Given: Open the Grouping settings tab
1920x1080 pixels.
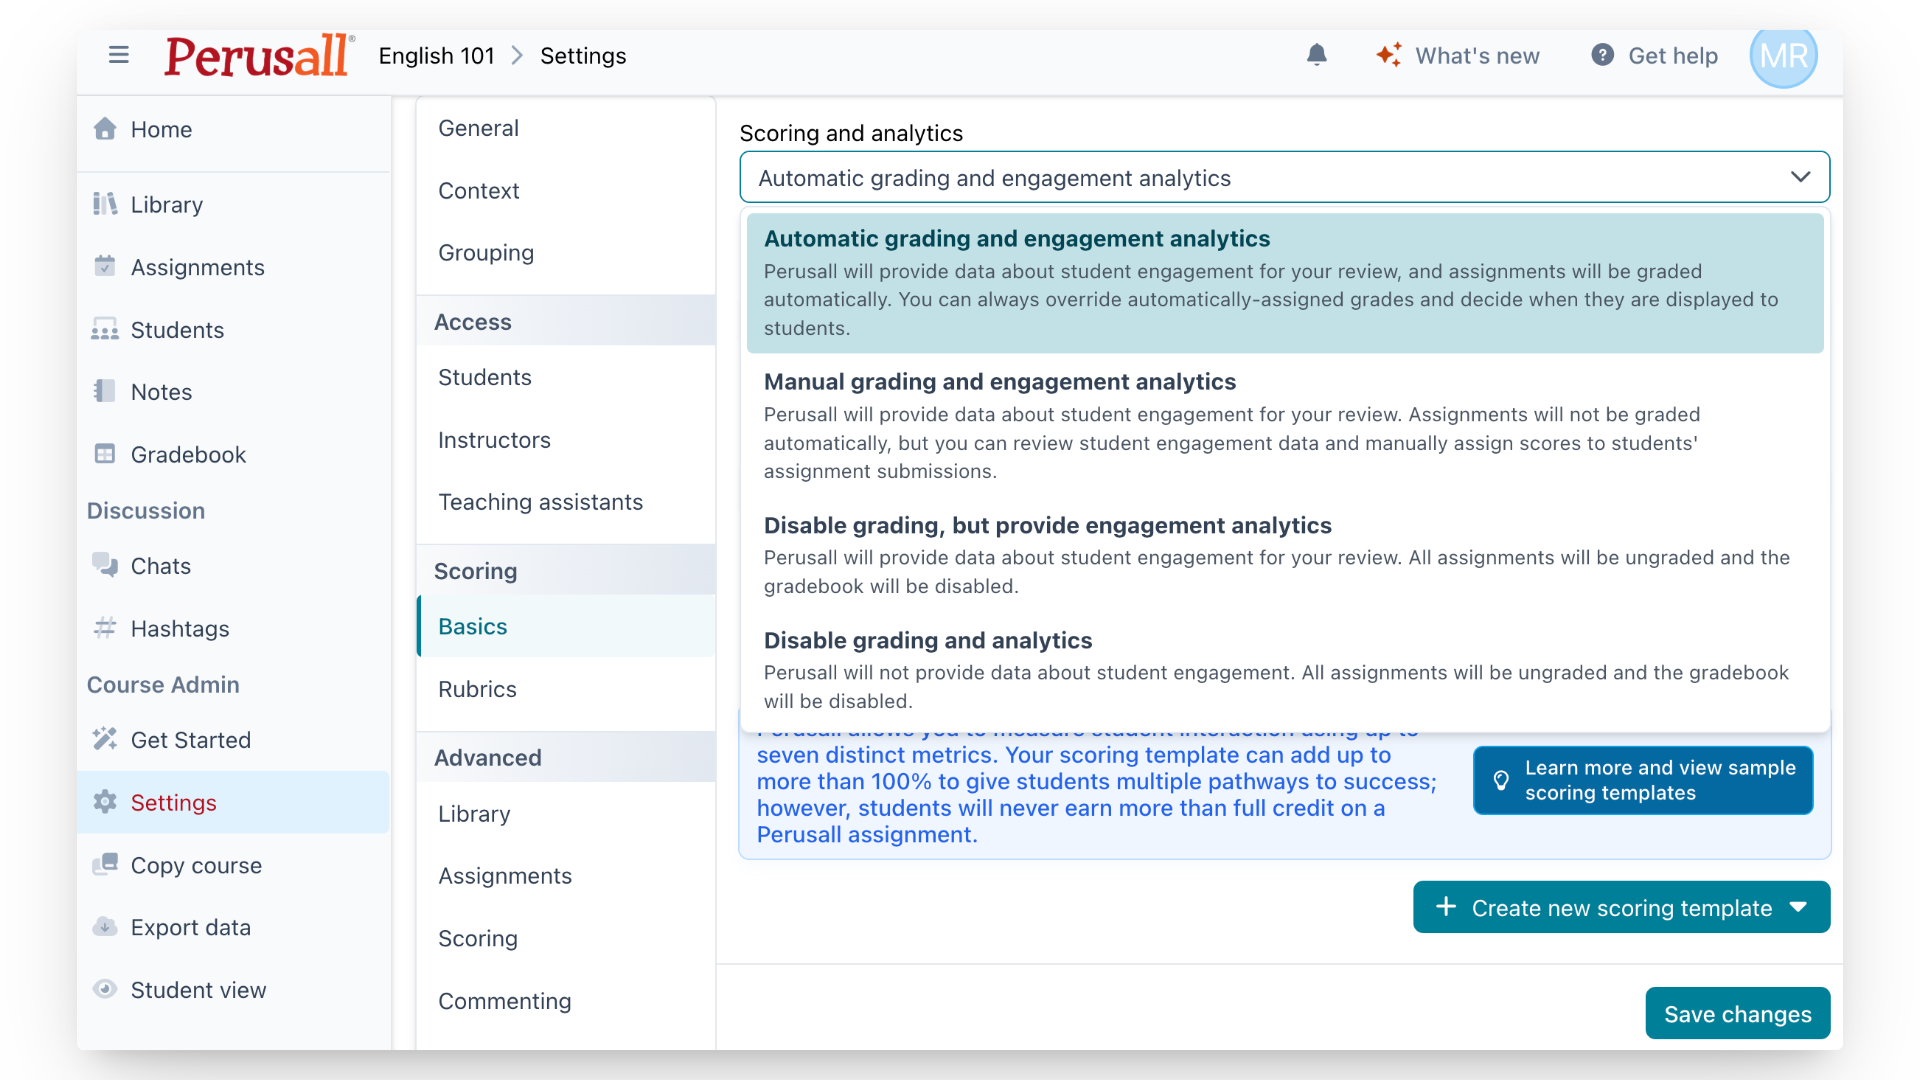Looking at the screenshot, I should point(566,252).
